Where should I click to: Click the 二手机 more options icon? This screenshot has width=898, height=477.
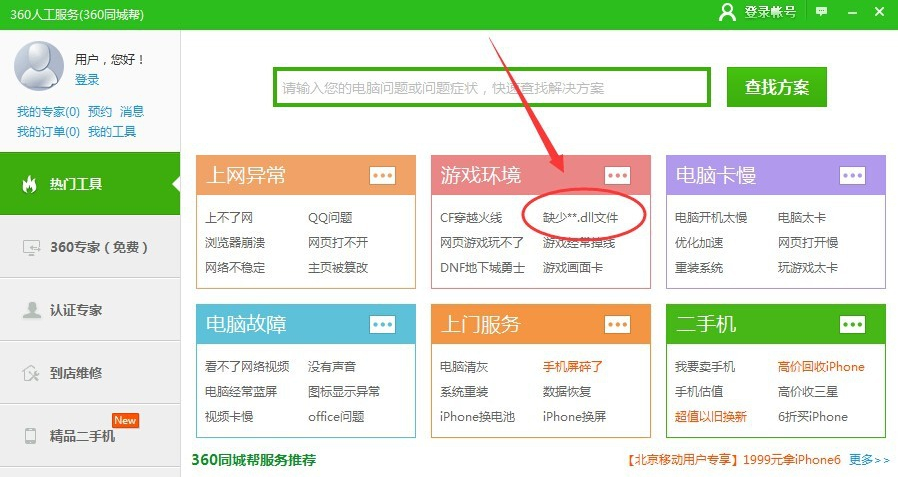852,324
